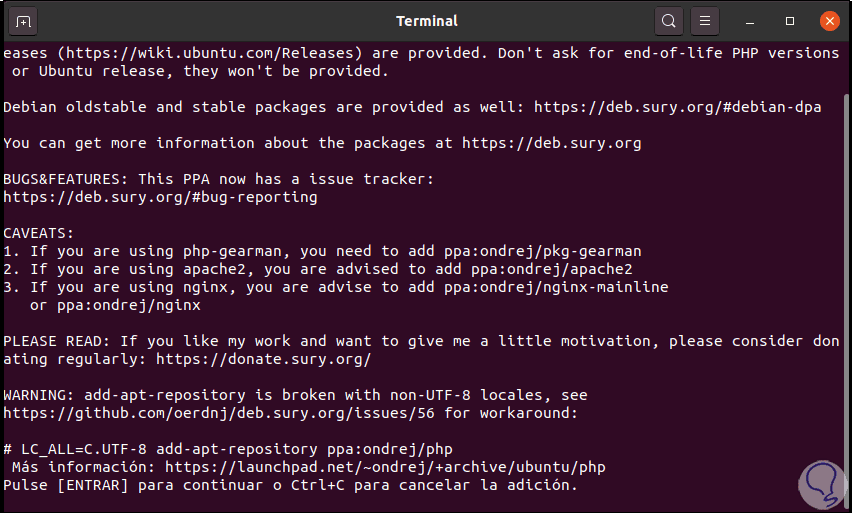
Task: Open the launchpad.net ondrej php archive link
Action: coord(385,467)
